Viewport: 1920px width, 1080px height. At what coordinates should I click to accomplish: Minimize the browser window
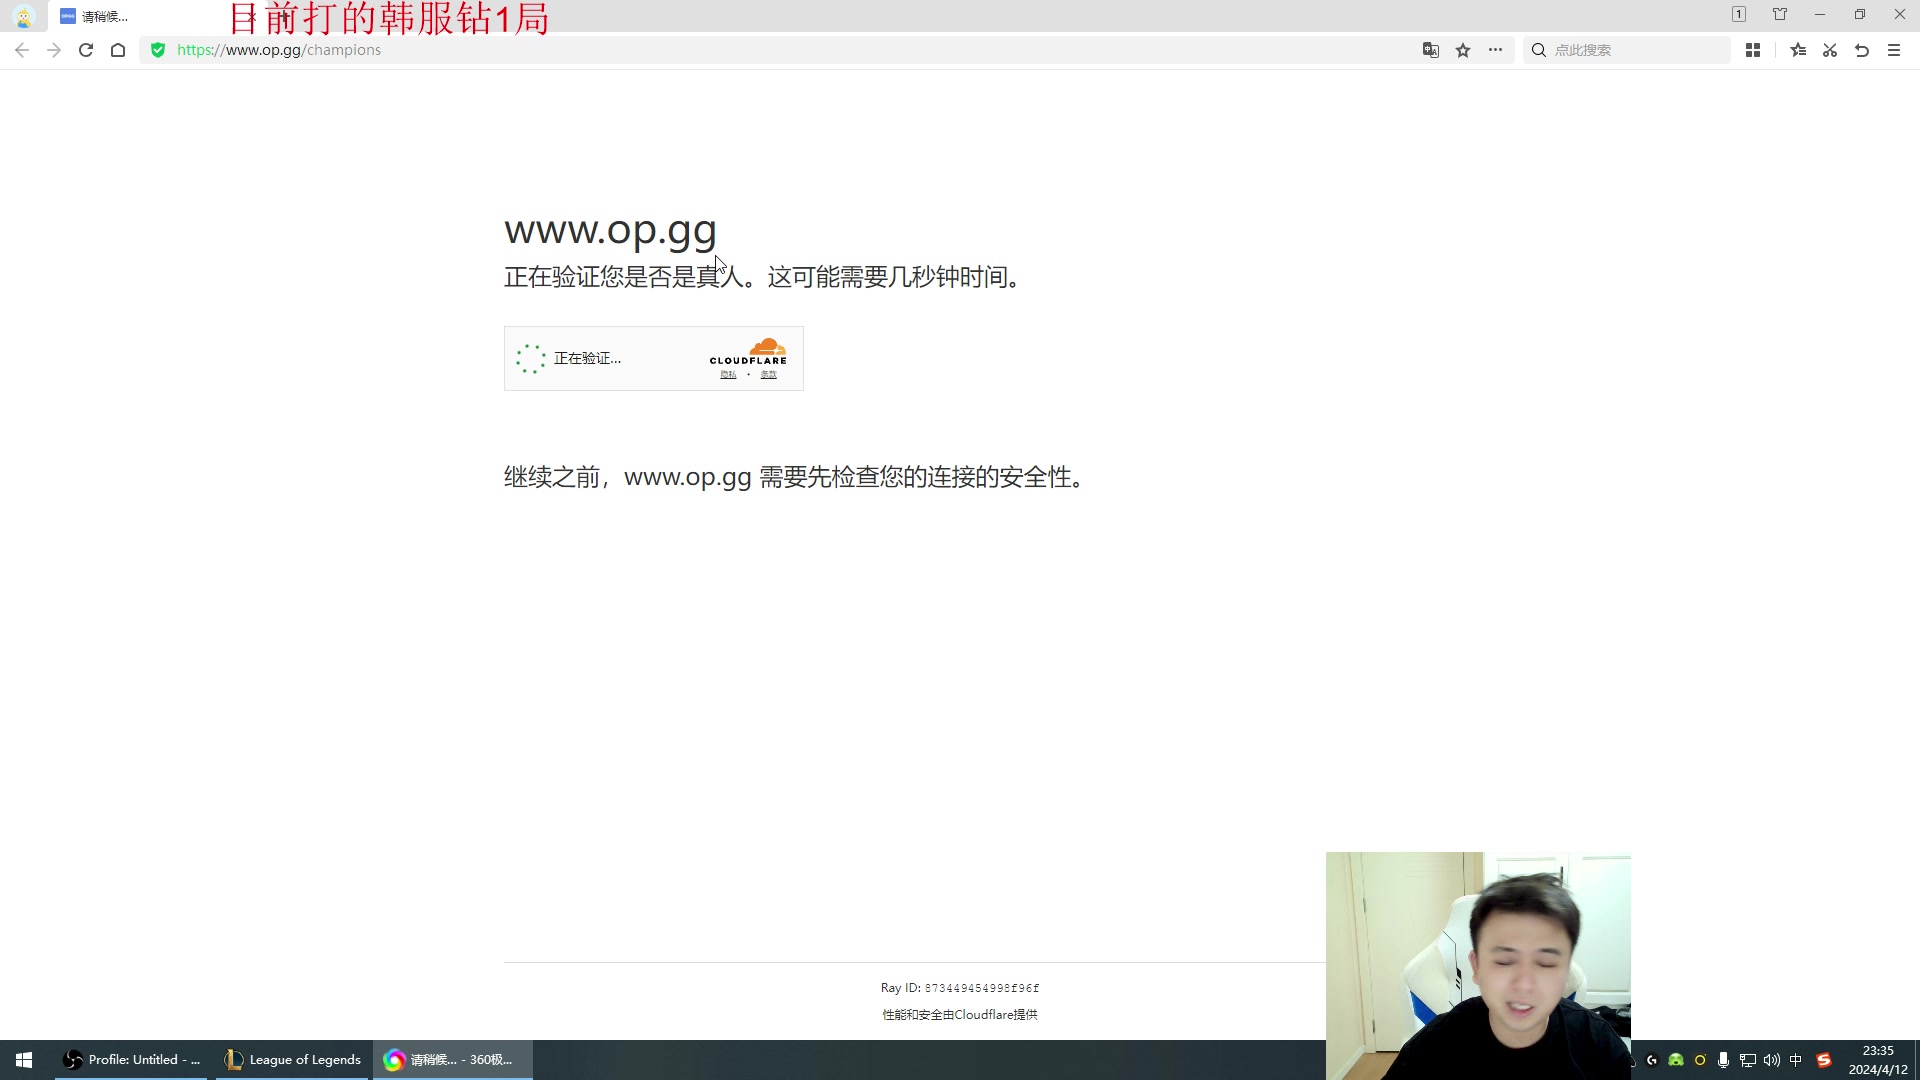1820,14
